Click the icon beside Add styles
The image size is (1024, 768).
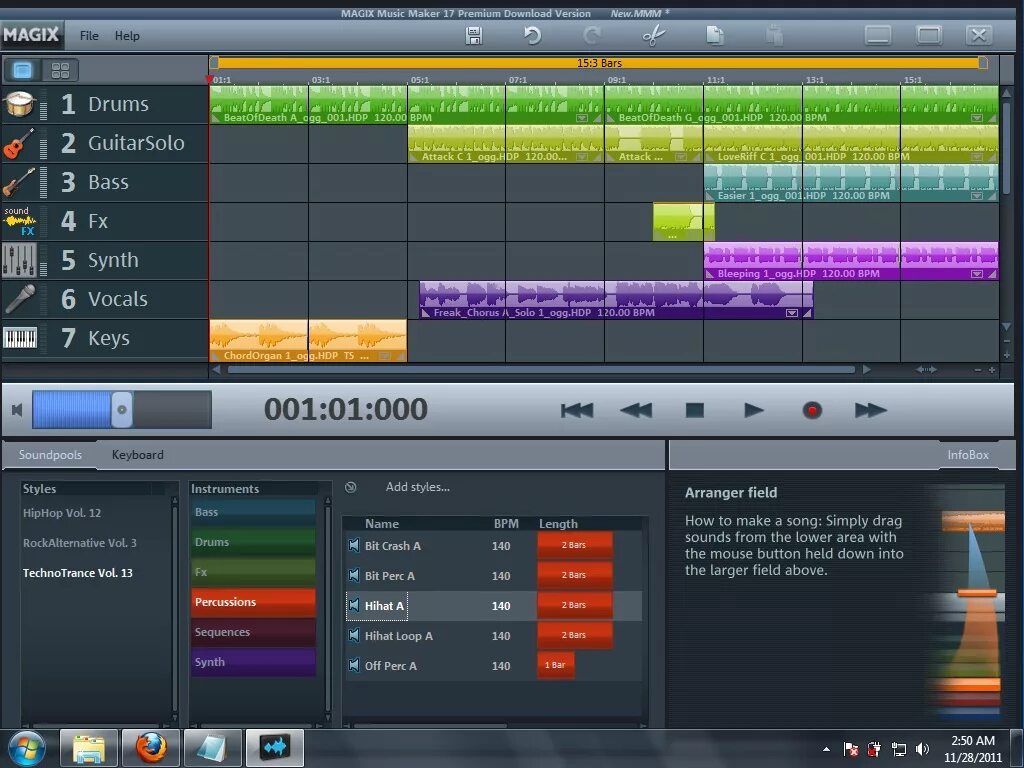click(x=351, y=487)
